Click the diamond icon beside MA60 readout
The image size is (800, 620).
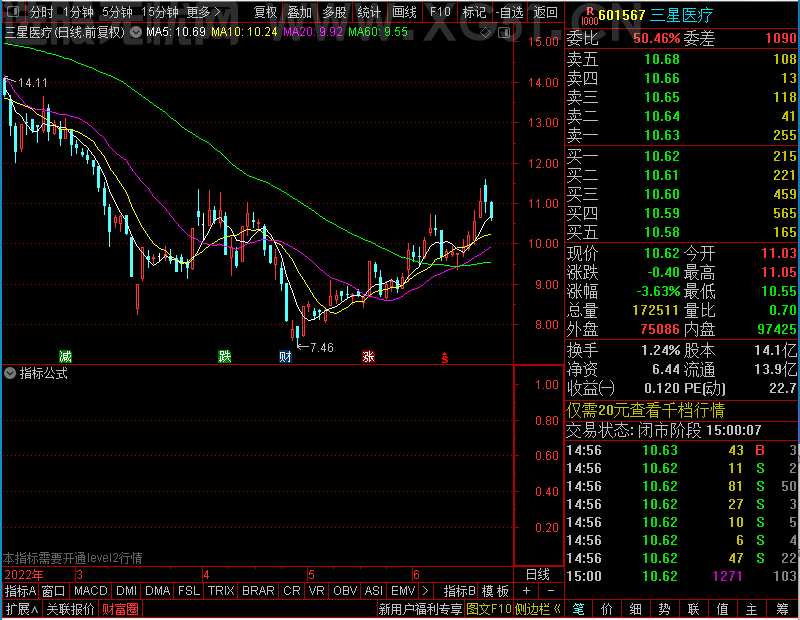[x=485, y=33]
